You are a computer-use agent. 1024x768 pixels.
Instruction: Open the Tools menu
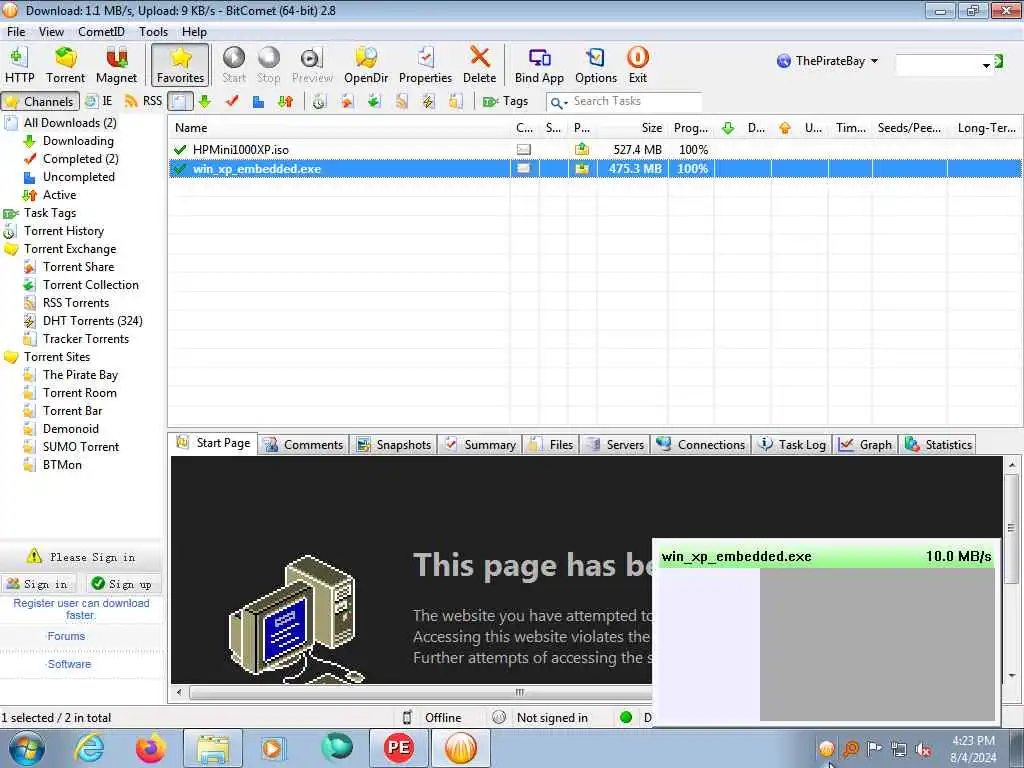click(153, 31)
